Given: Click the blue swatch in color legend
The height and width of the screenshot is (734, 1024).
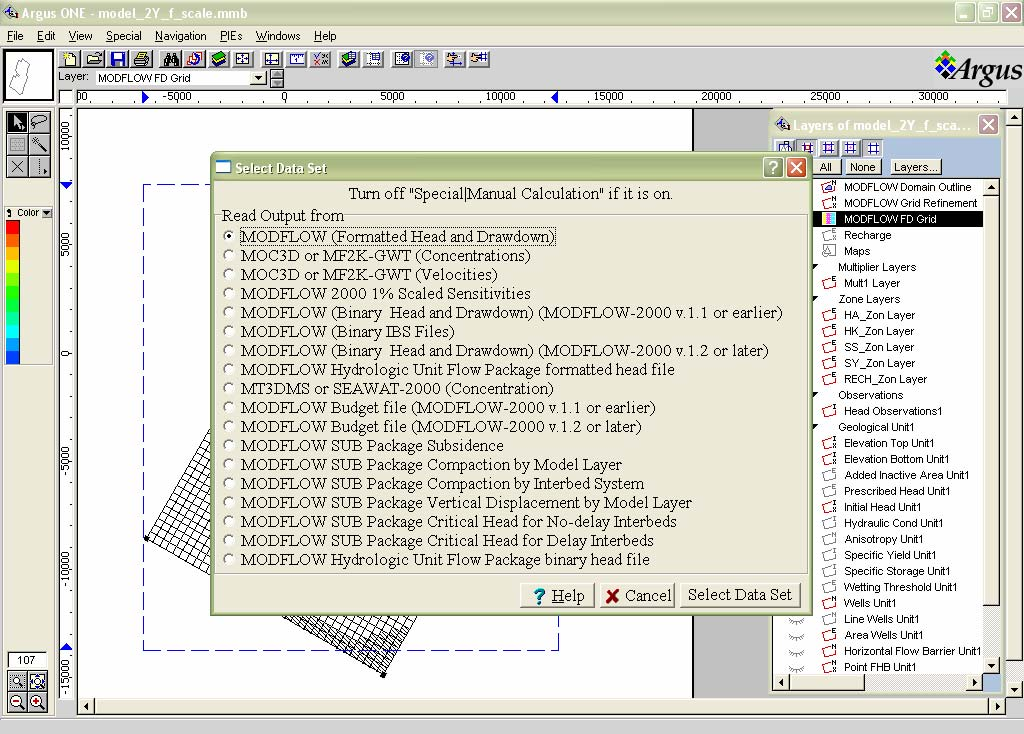Looking at the screenshot, I should [12, 357].
